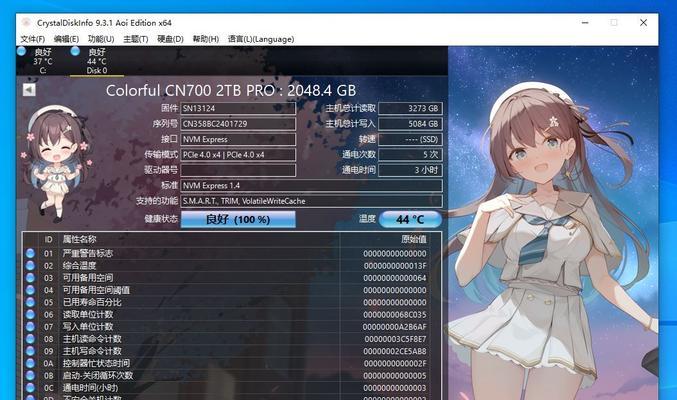Click the CrystalDiskInfo title bar app icon

[26, 22]
